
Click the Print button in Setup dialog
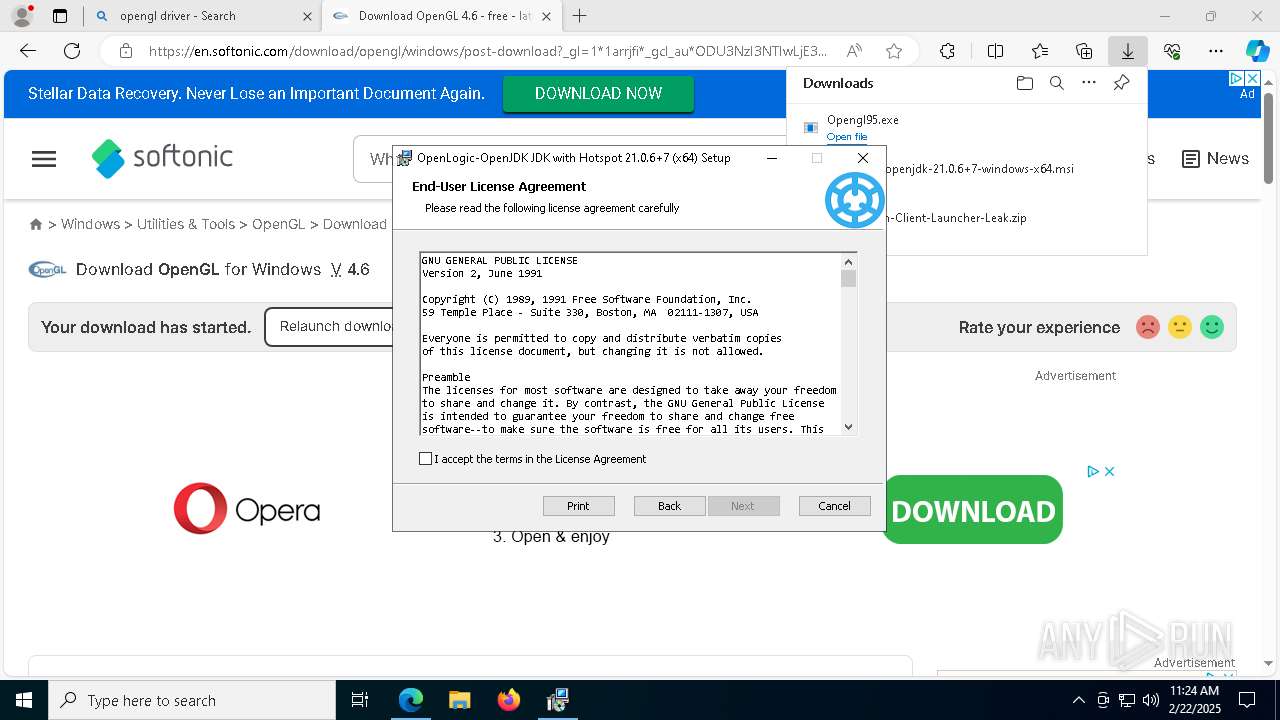[x=578, y=506]
